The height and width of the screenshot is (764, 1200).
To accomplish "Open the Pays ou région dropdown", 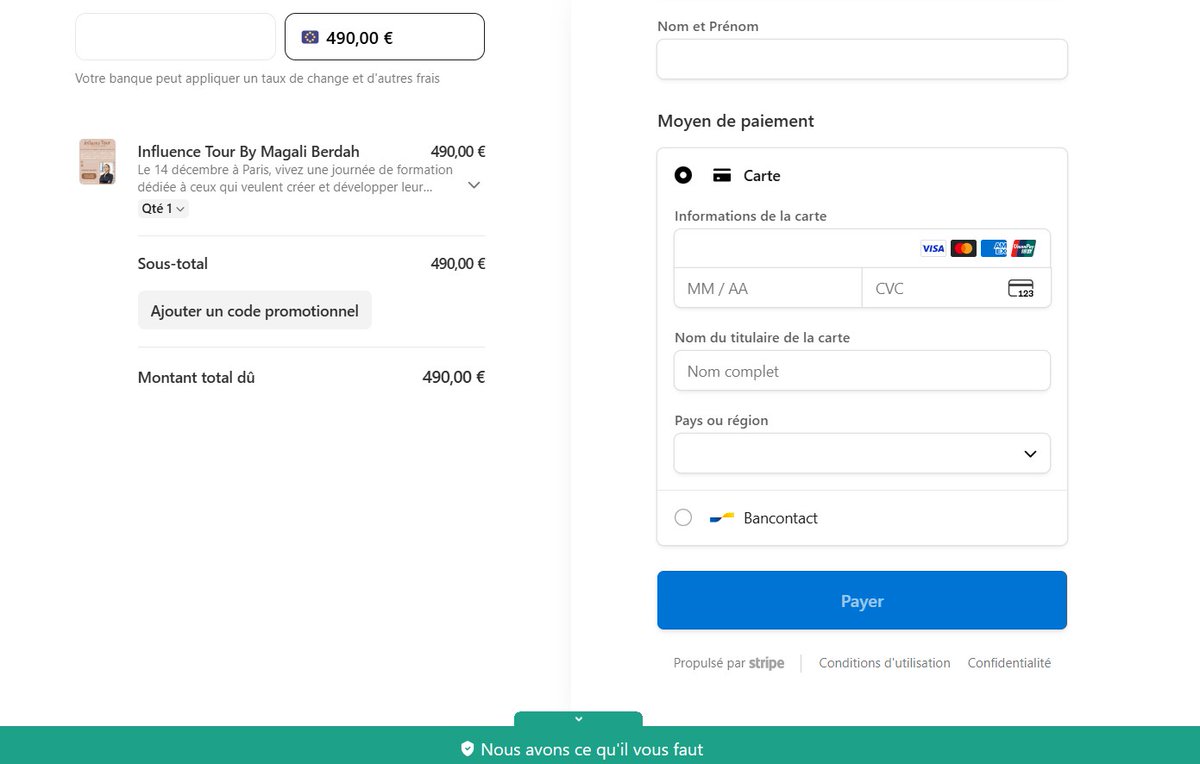I will point(862,453).
